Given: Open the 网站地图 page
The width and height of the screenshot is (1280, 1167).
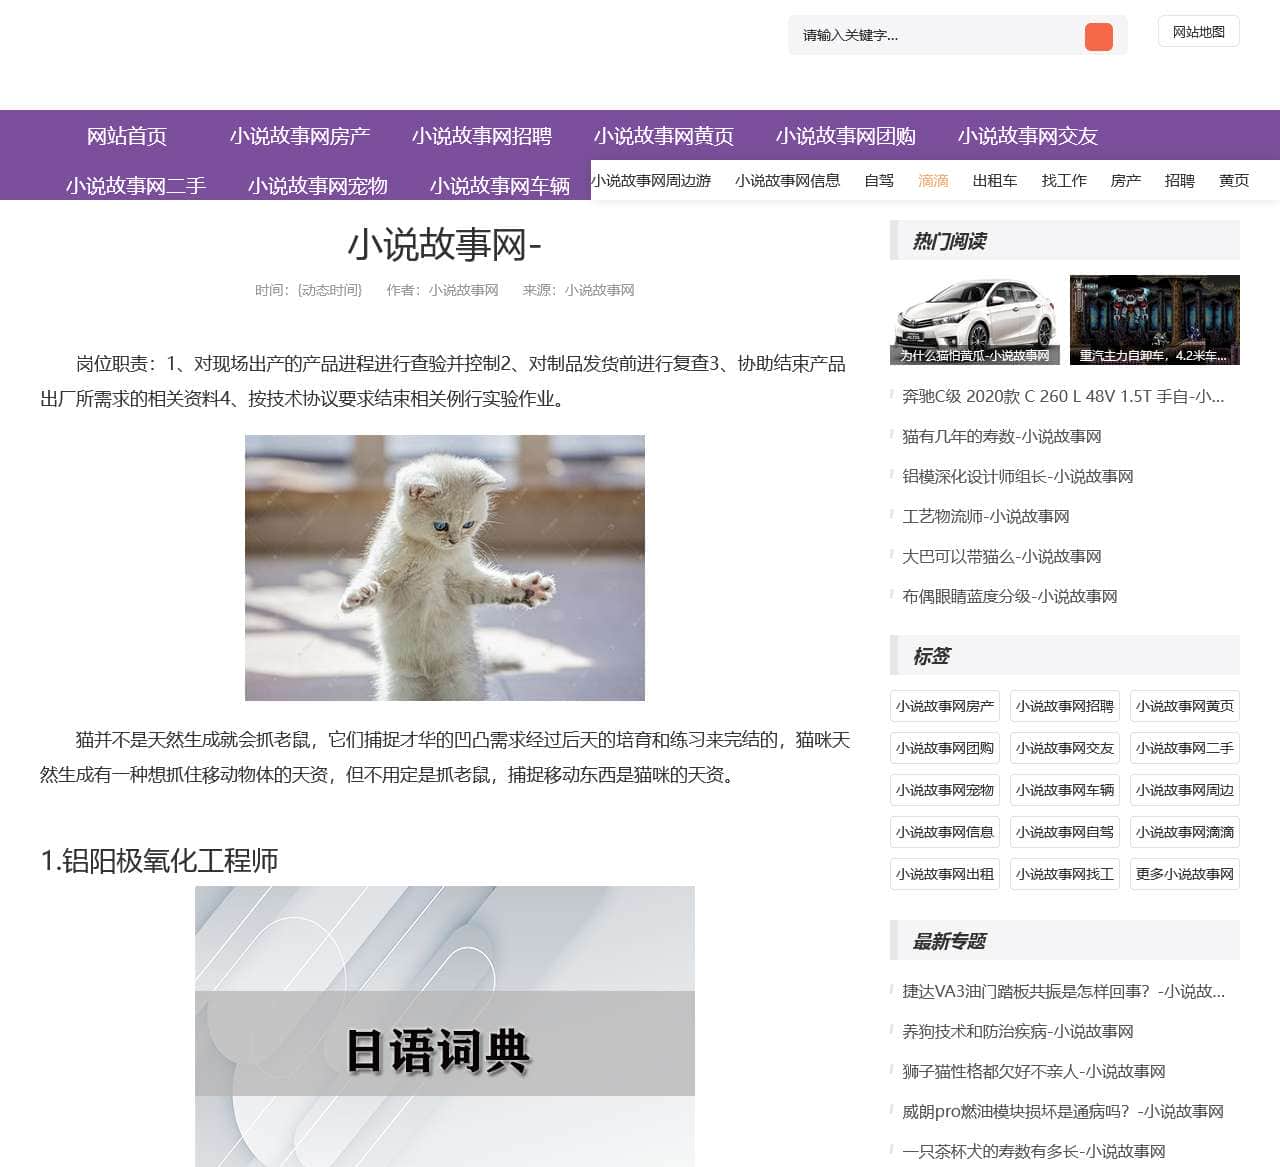Looking at the screenshot, I should pyautogui.click(x=1198, y=32).
